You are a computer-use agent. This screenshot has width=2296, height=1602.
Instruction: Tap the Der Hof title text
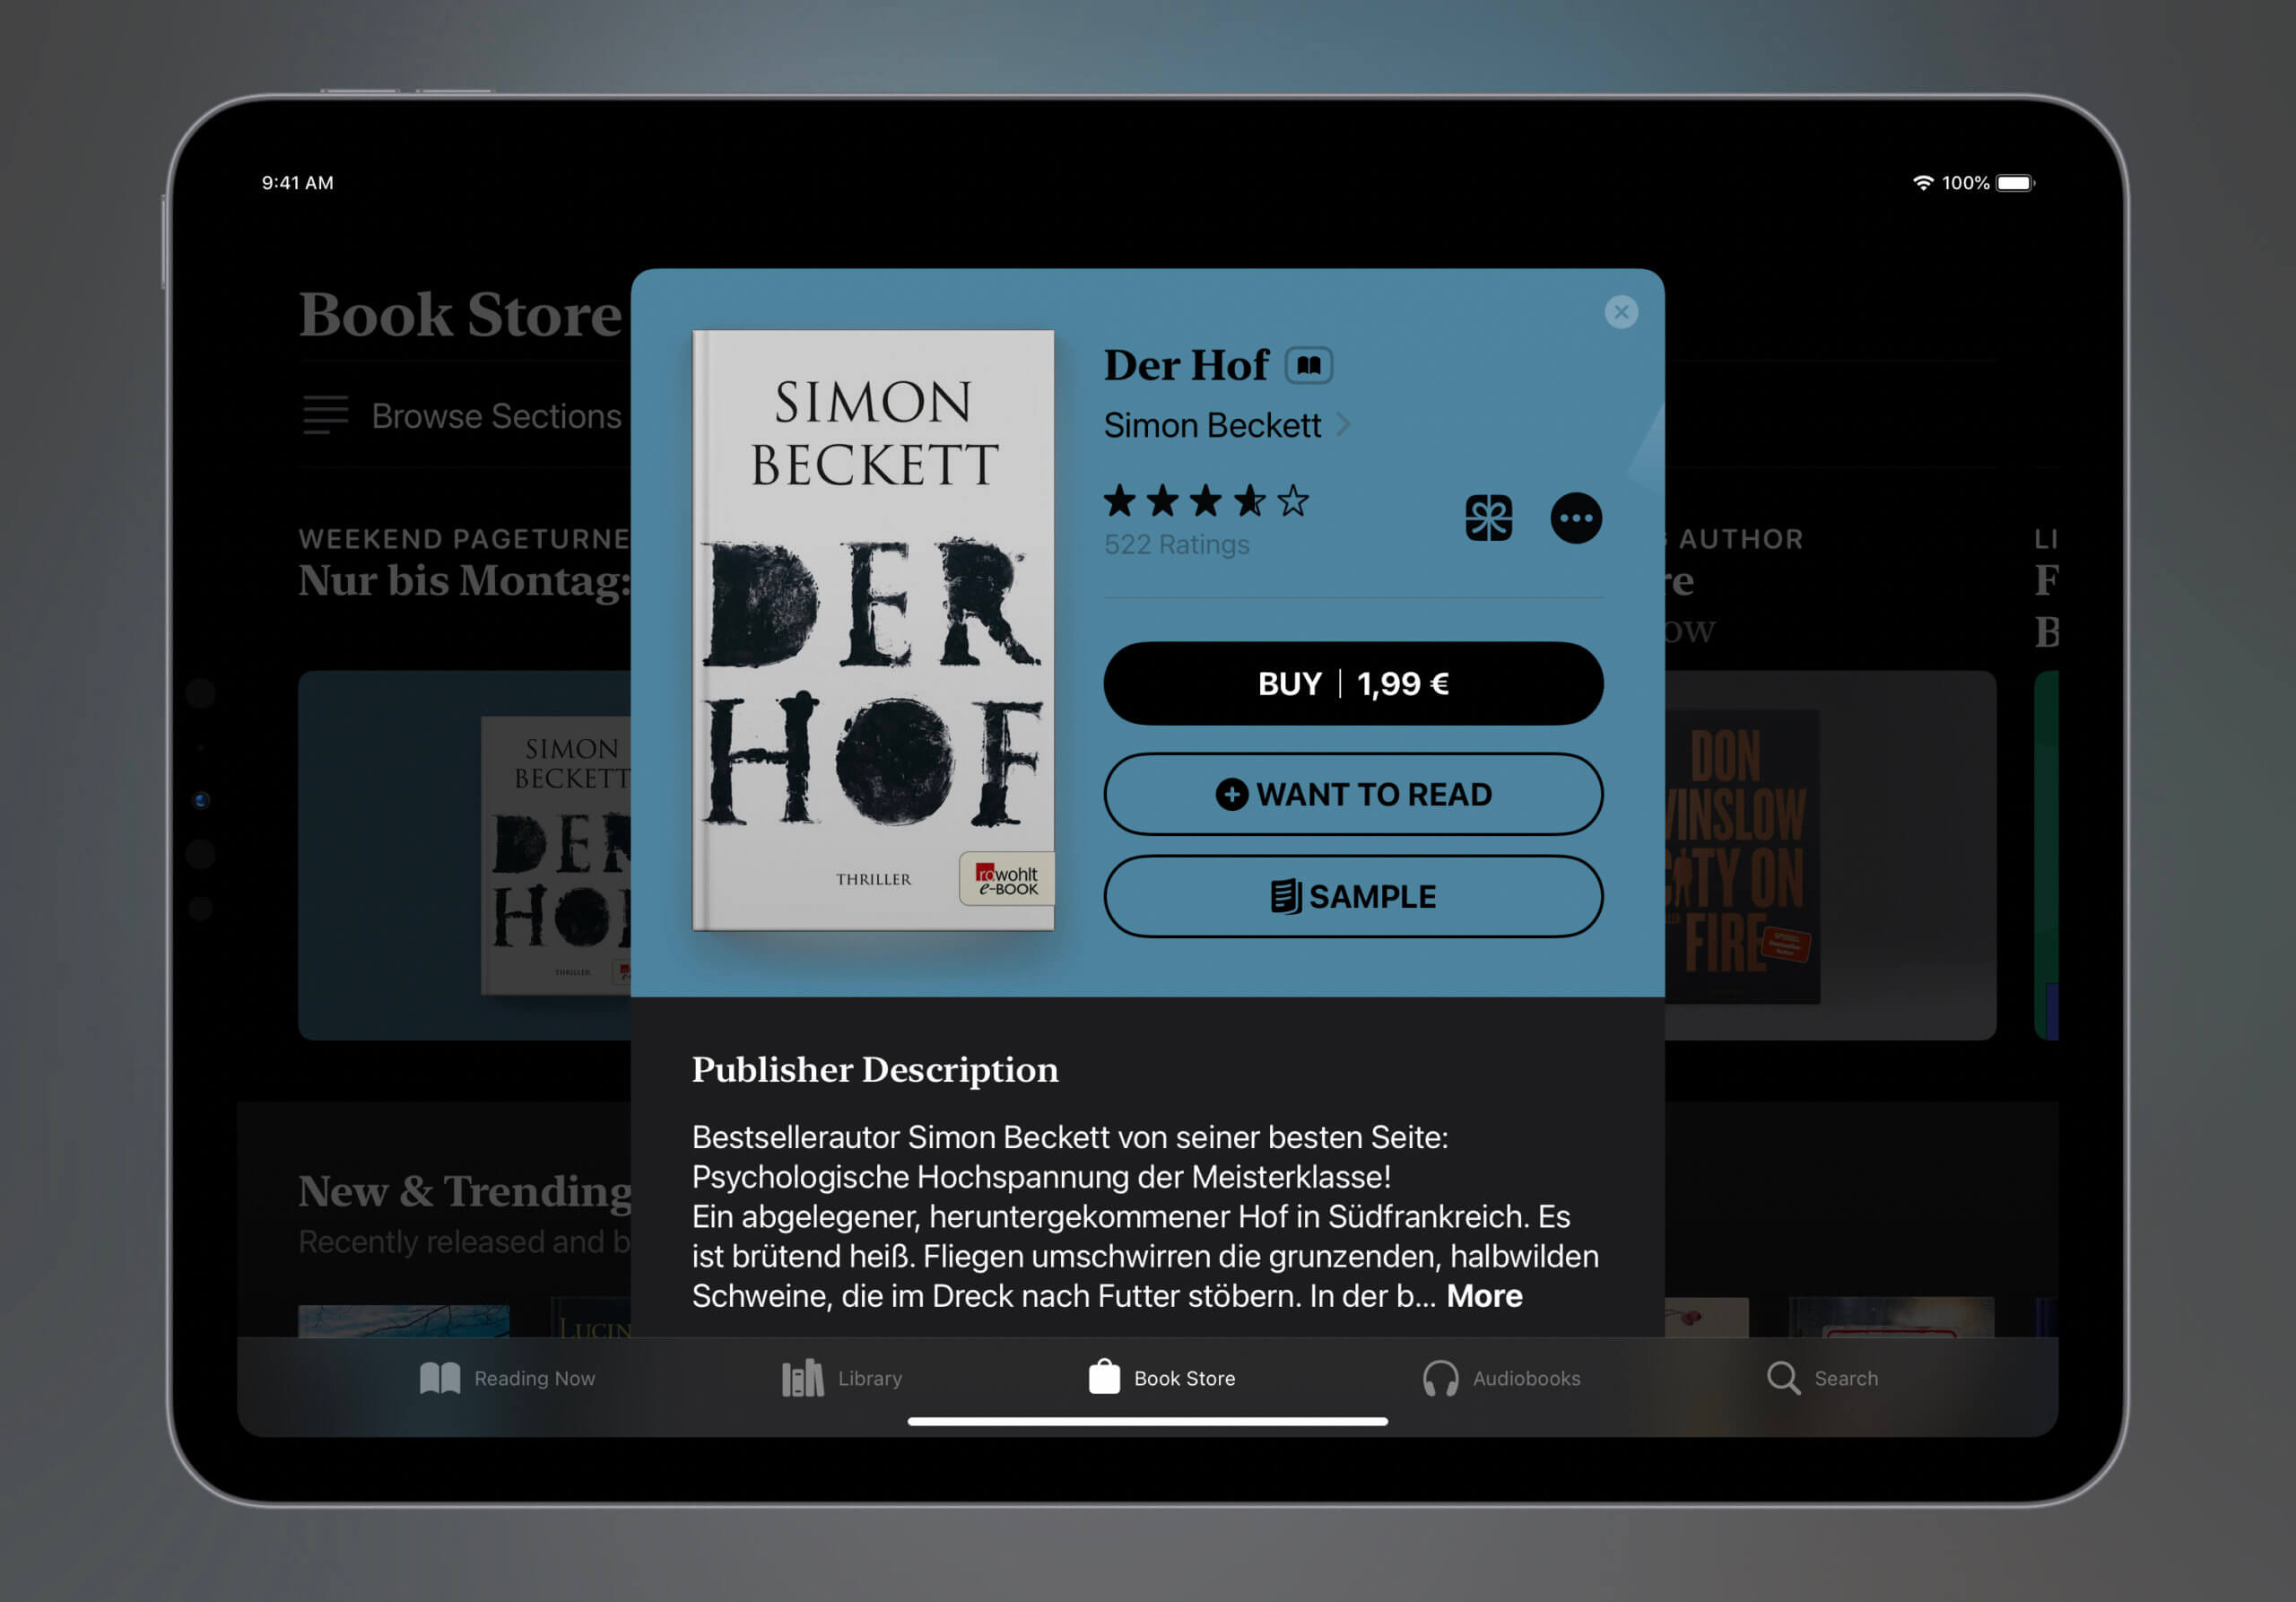(x=1186, y=365)
